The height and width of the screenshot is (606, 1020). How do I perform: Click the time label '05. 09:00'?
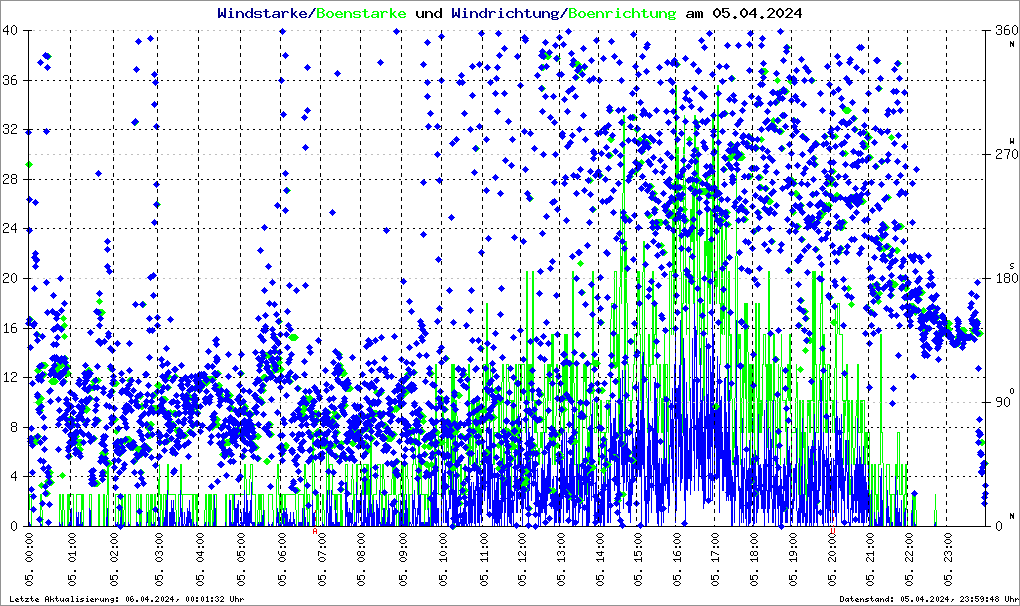[x=403, y=560]
